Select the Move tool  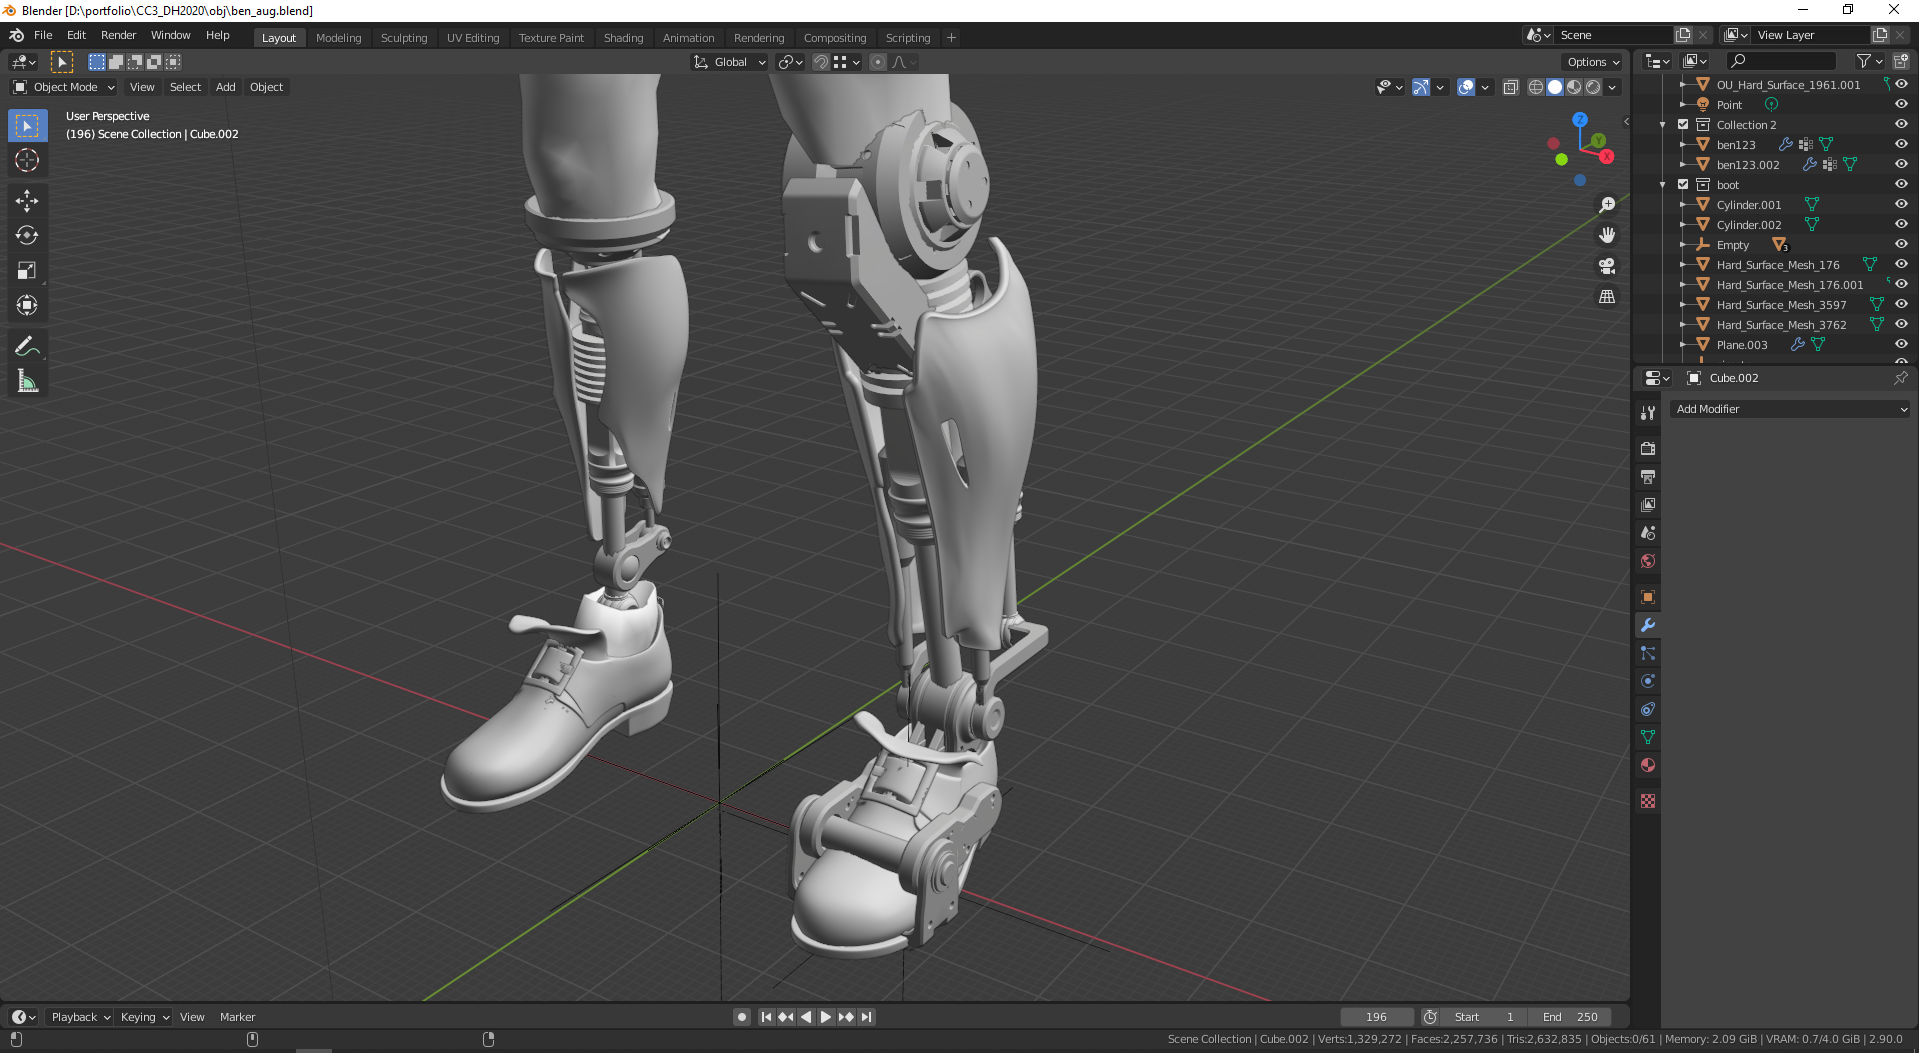click(x=27, y=201)
